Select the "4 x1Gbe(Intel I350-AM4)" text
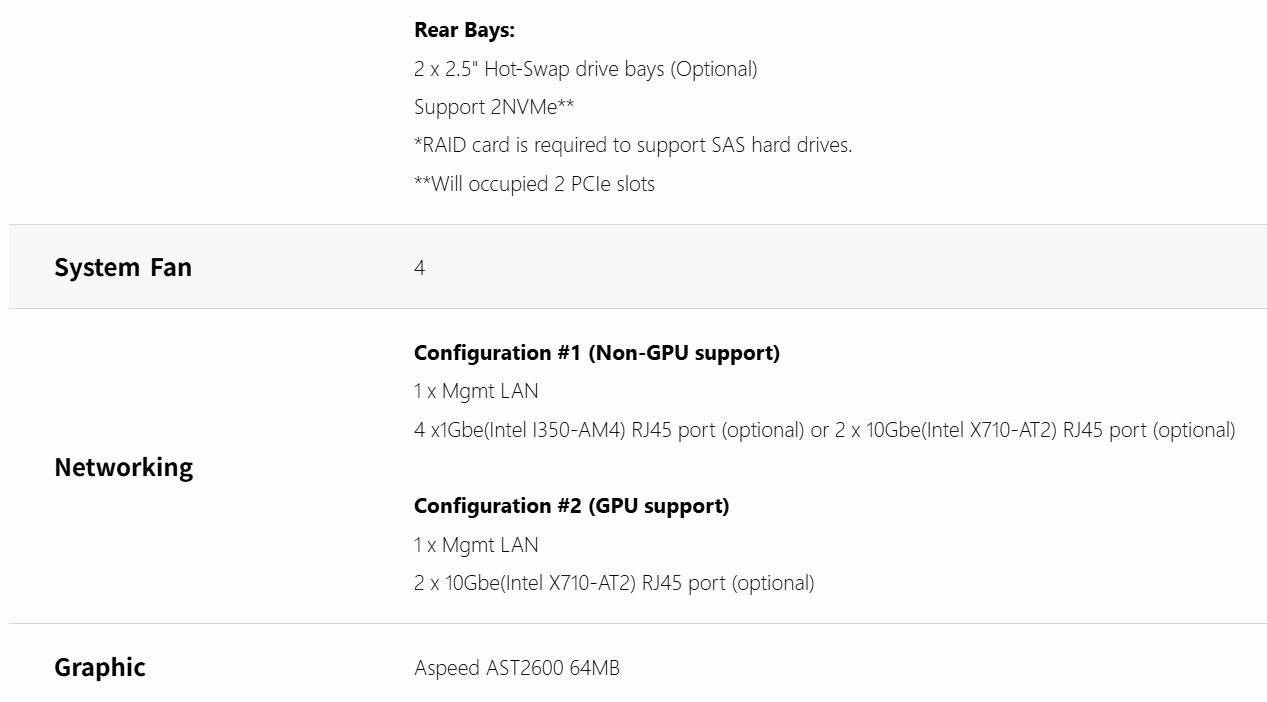Image resolution: width=1267 pixels, height=702 pixels. [518, 430]
